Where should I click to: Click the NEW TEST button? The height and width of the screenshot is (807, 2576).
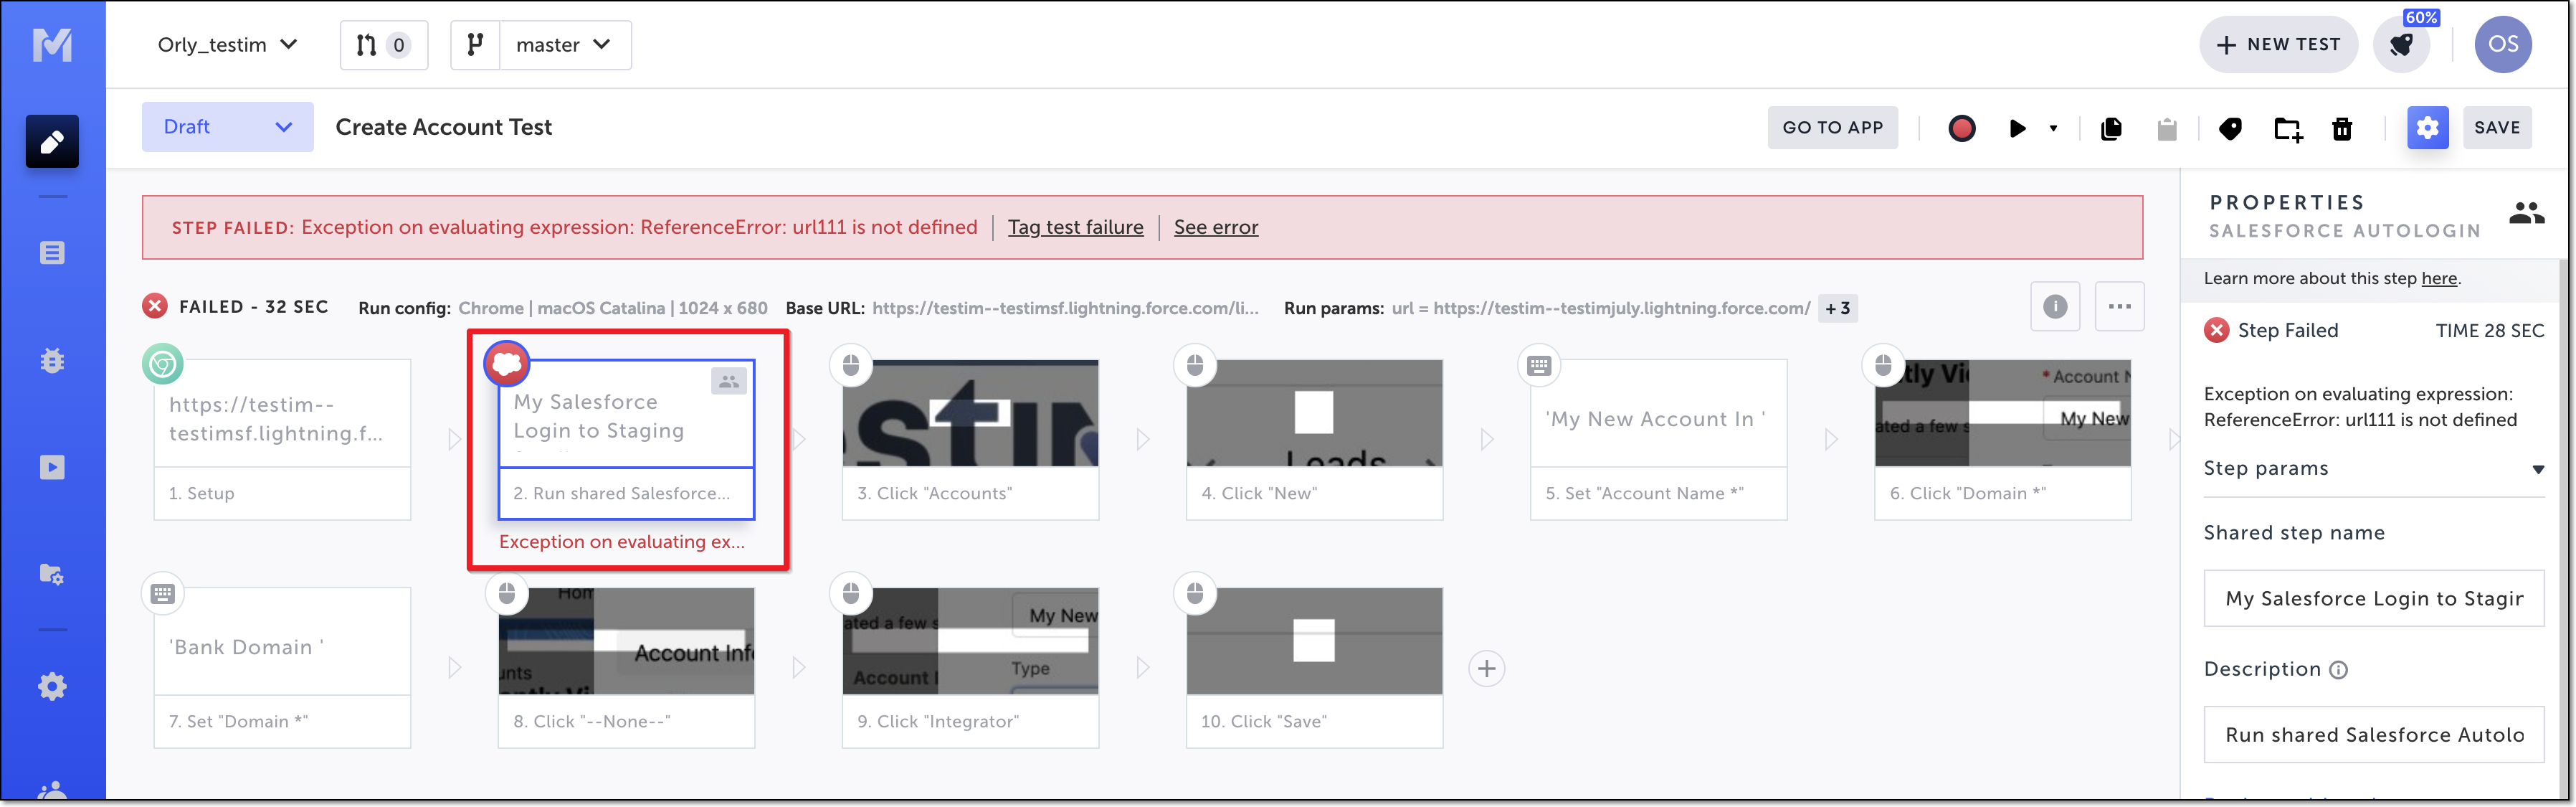pyautogui.click(x=2278, y=45)
